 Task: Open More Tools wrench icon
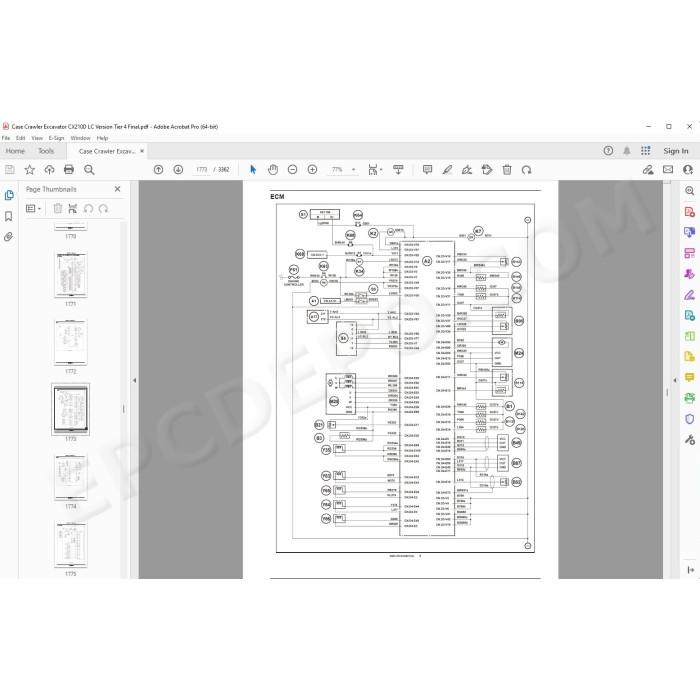coord(690,440)
